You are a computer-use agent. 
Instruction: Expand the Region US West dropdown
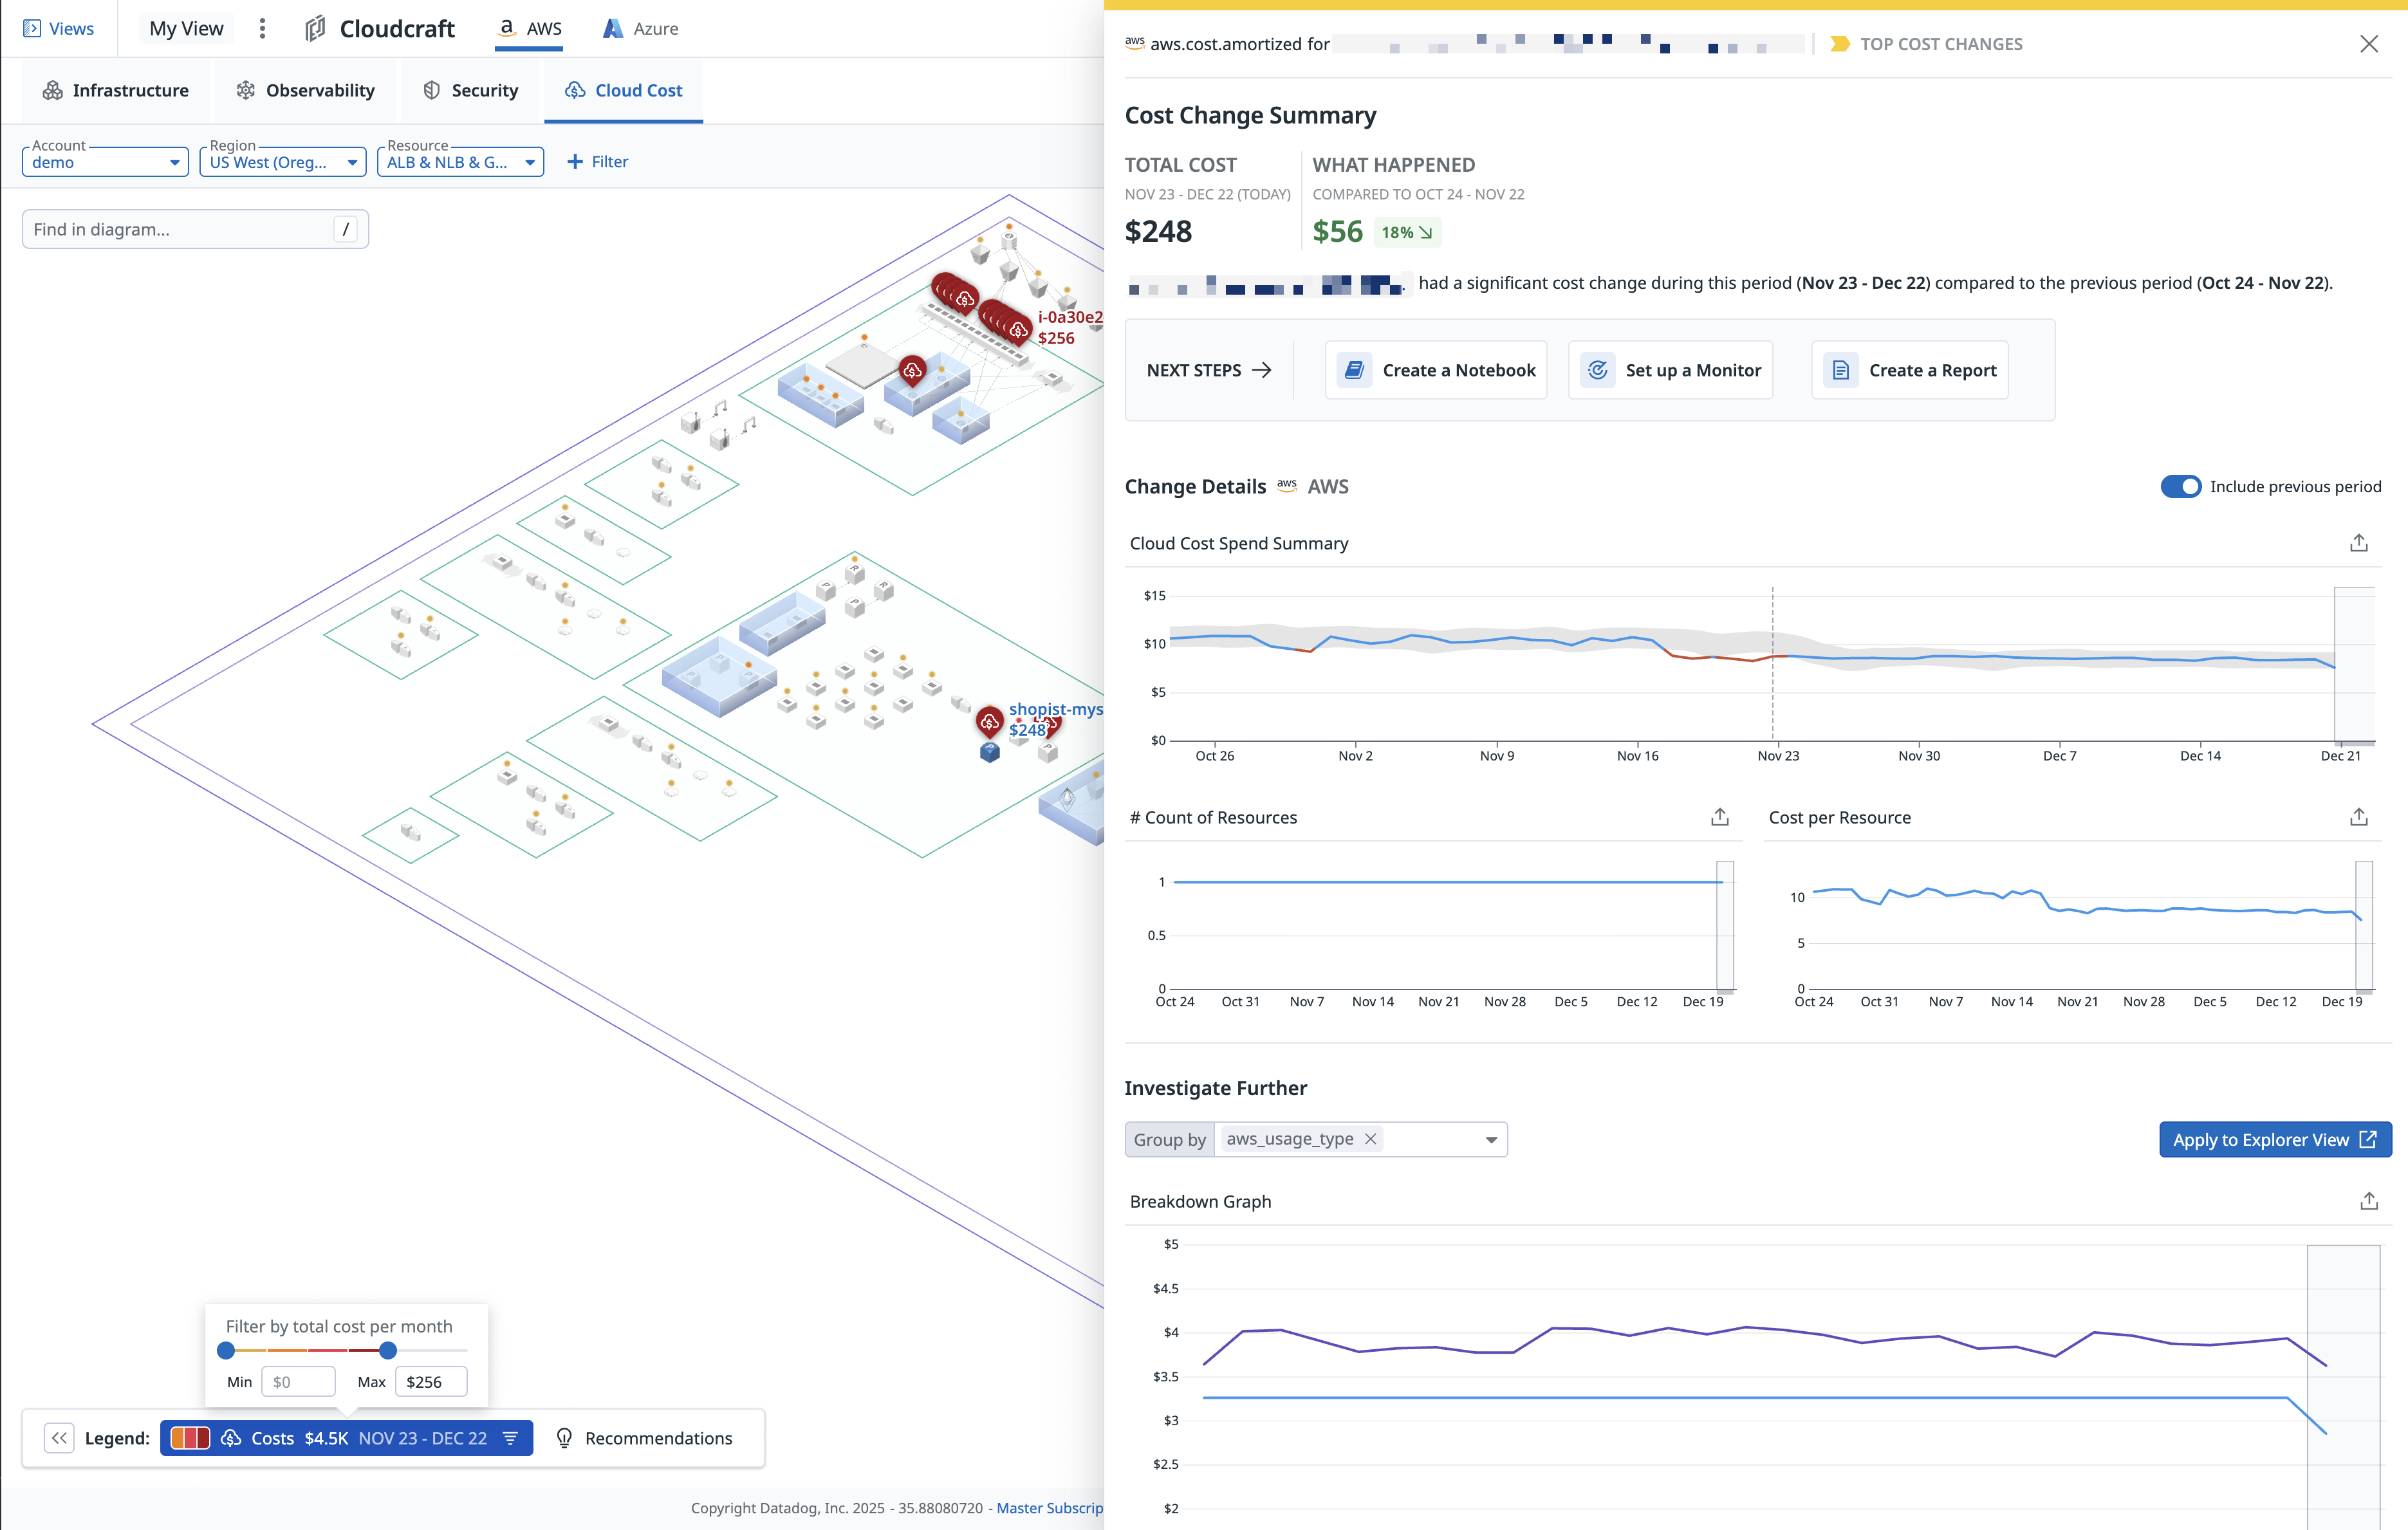[x=283, y=162]
